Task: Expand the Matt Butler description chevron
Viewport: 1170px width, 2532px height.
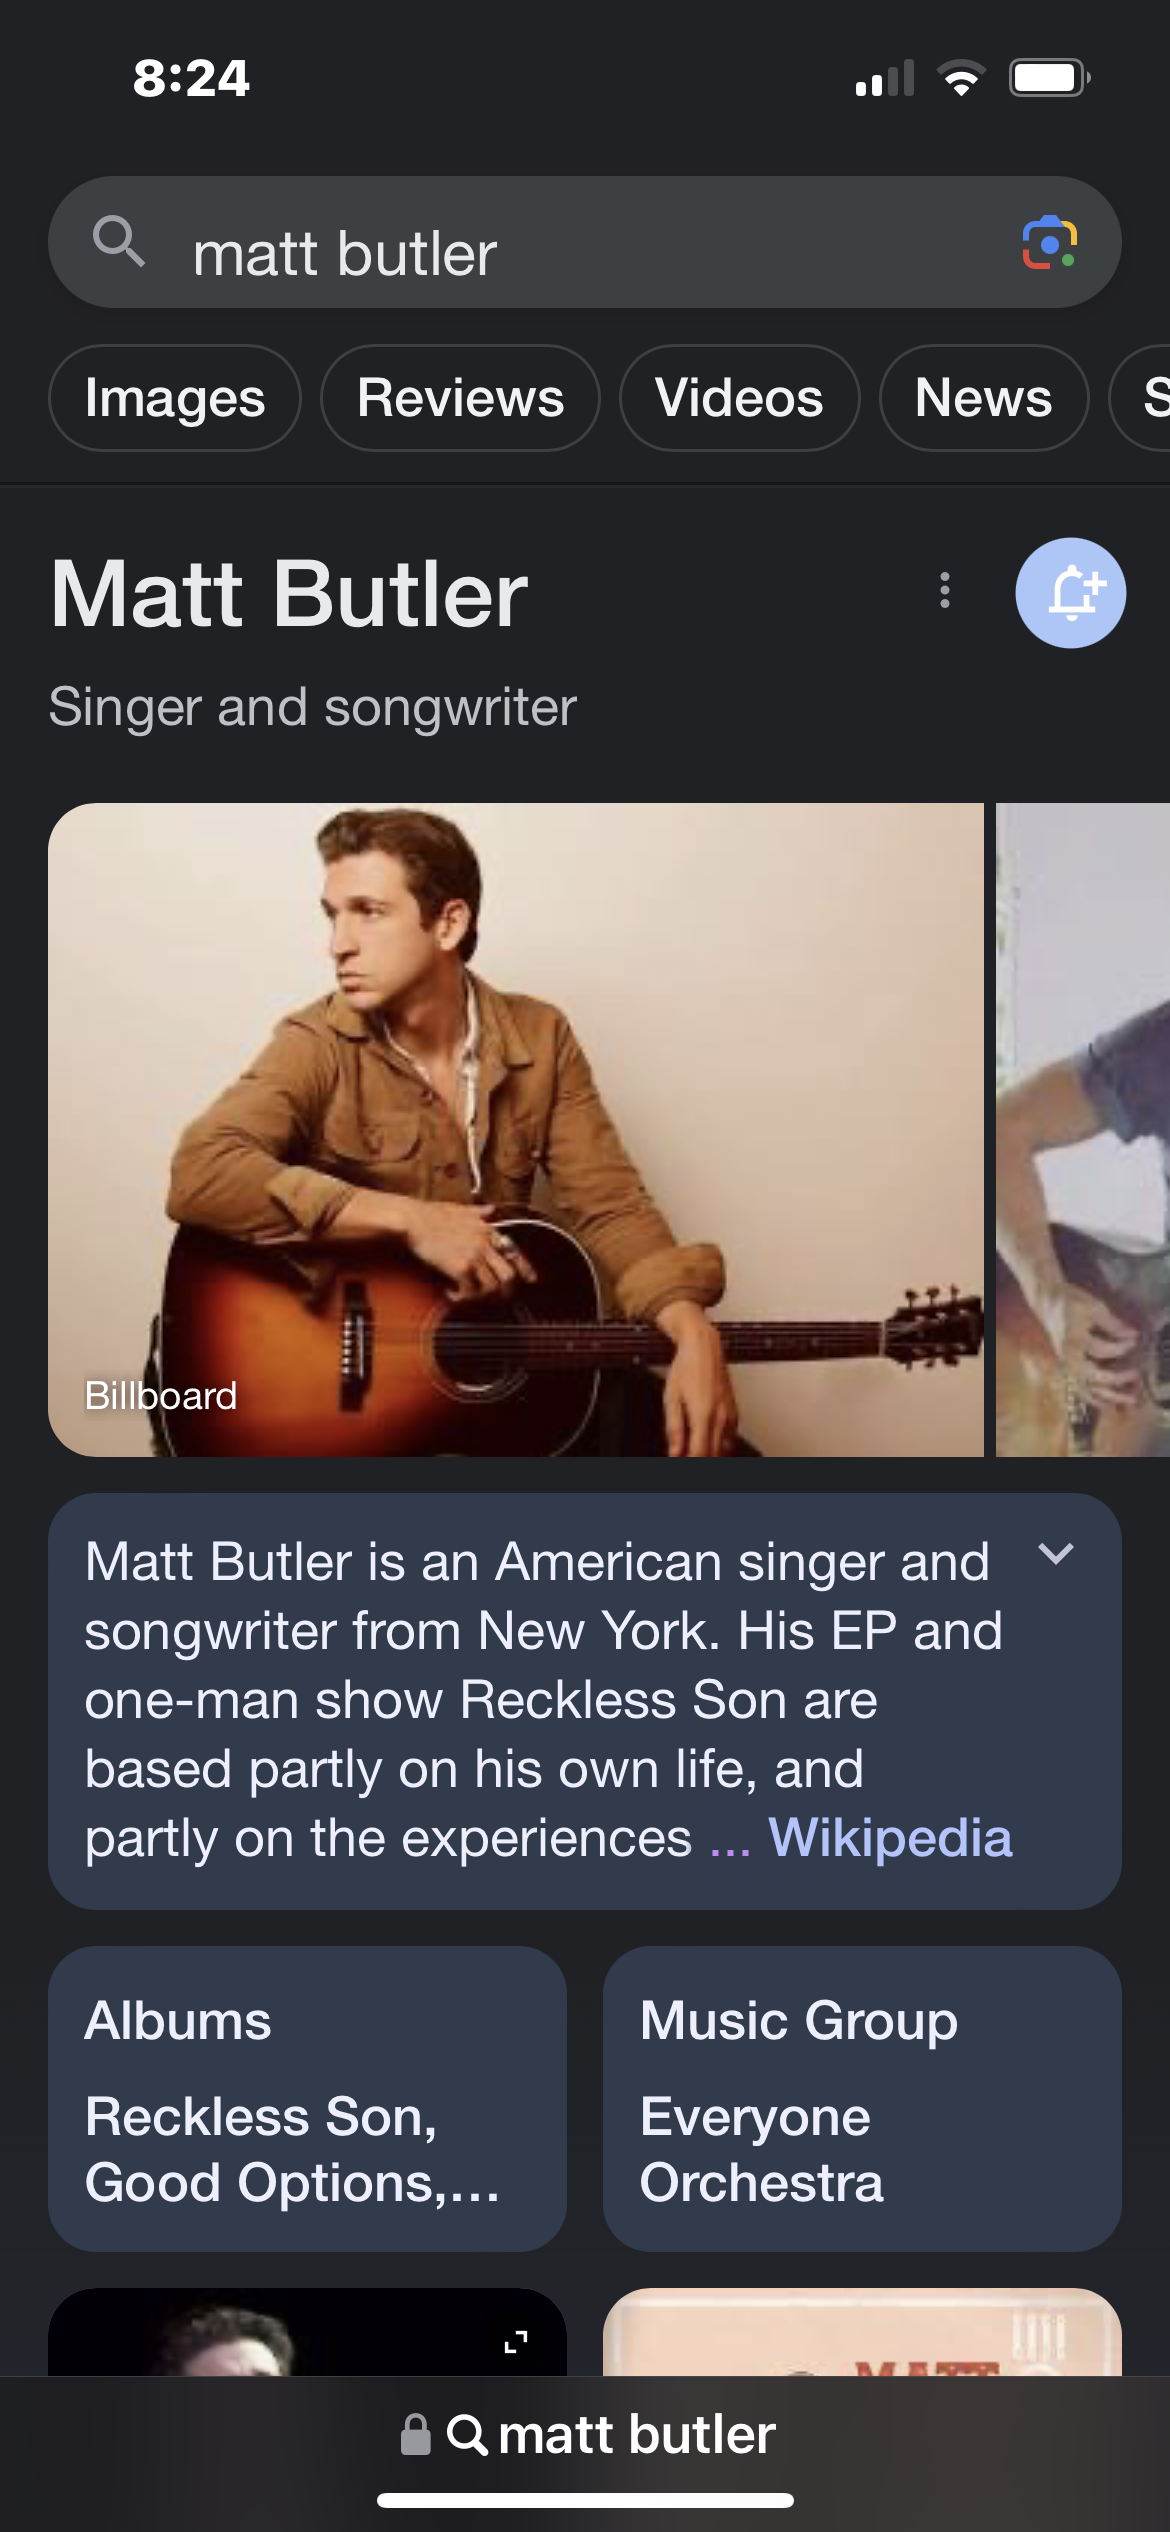Action: [1055, 1554]
